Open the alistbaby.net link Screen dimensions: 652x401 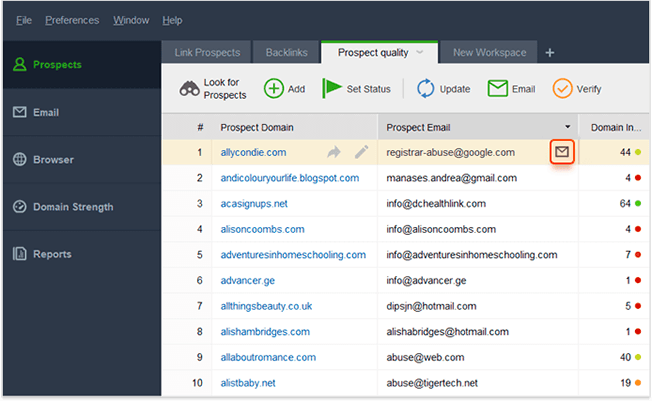click(248, 383)
